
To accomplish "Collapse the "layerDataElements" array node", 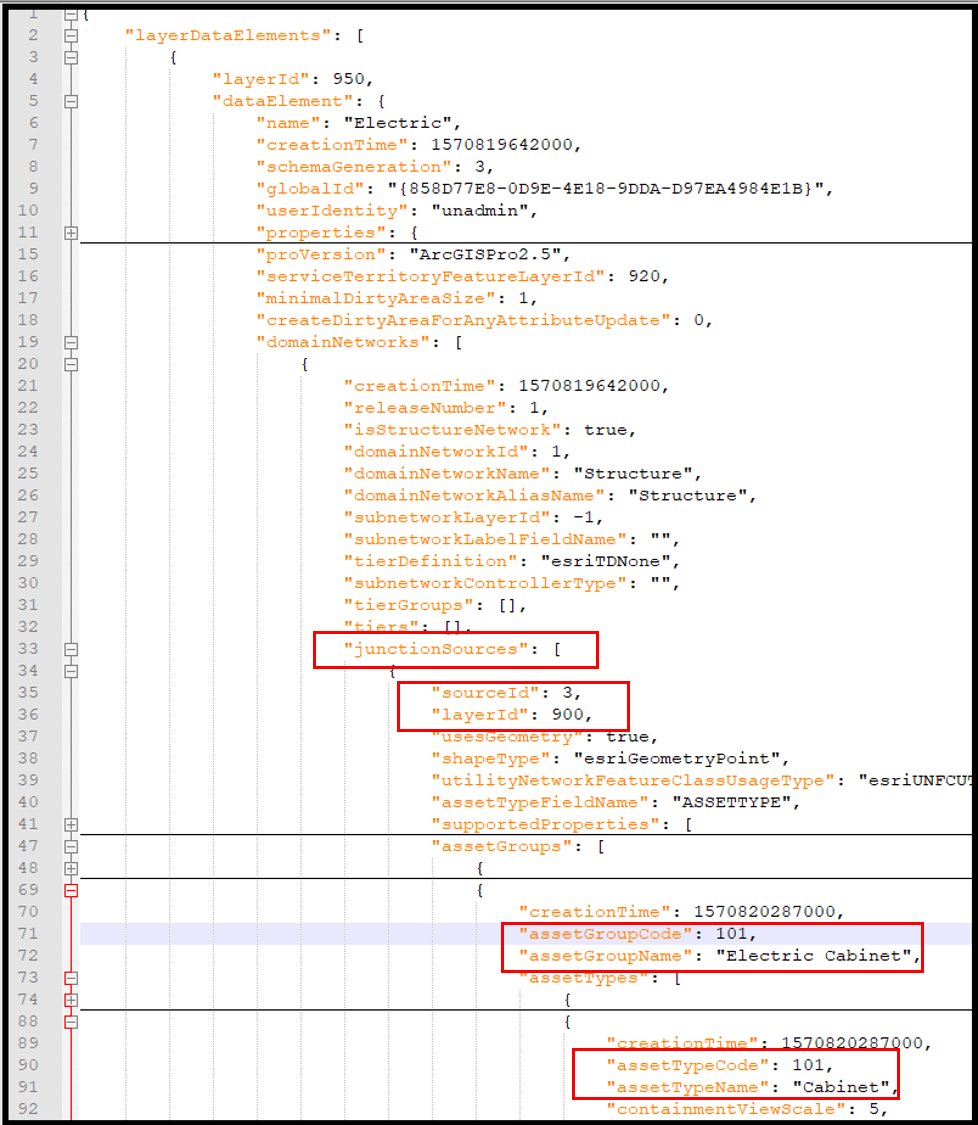I will click(x=69, y=34).
